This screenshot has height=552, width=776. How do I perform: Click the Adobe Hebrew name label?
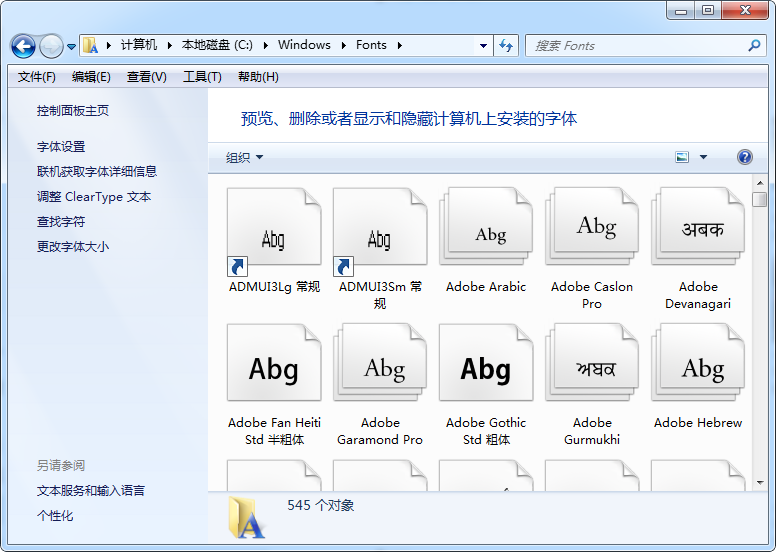click(x=698, y=423)
